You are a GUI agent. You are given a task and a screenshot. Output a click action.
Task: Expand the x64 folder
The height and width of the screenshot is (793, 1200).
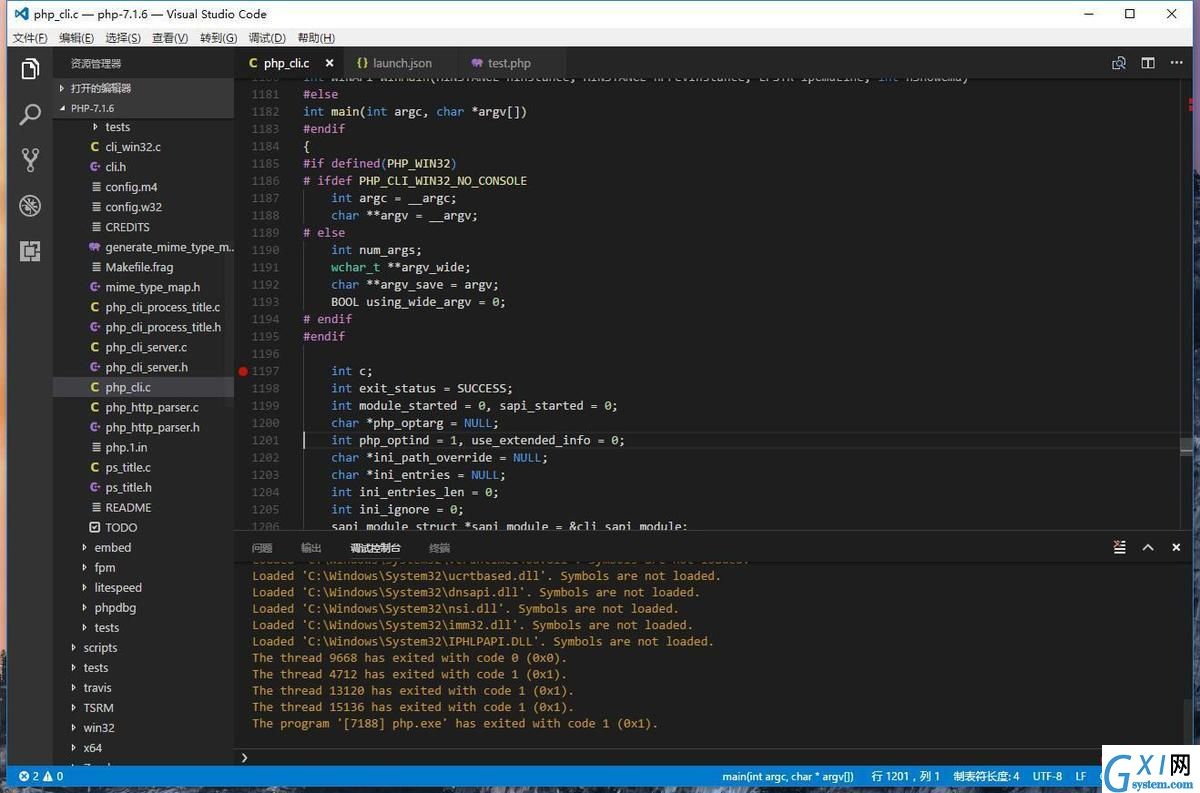(143, 747)
